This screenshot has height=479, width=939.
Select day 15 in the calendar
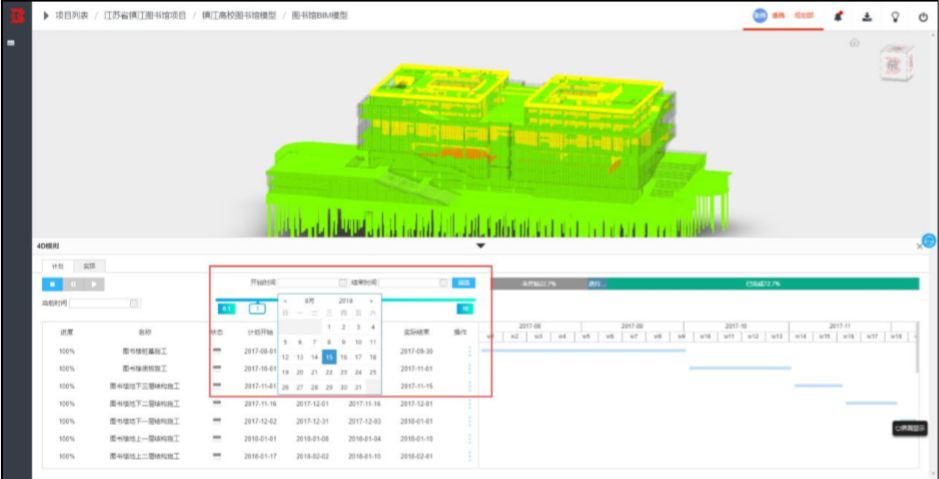tap(329, 357)
